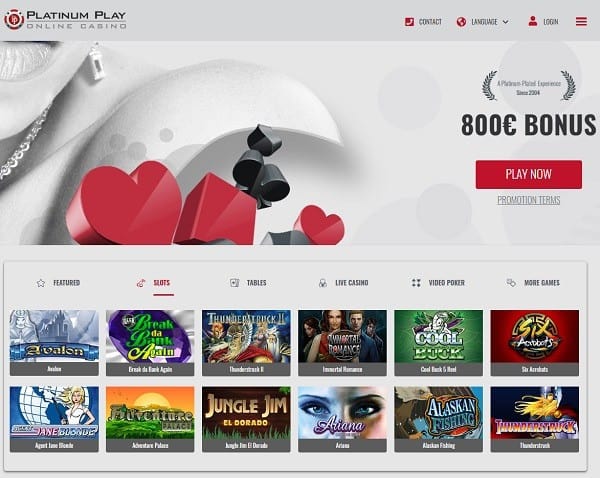Click the Featured star icon
Viewport: 600px width, 478px height.
[x=41, y=283]
